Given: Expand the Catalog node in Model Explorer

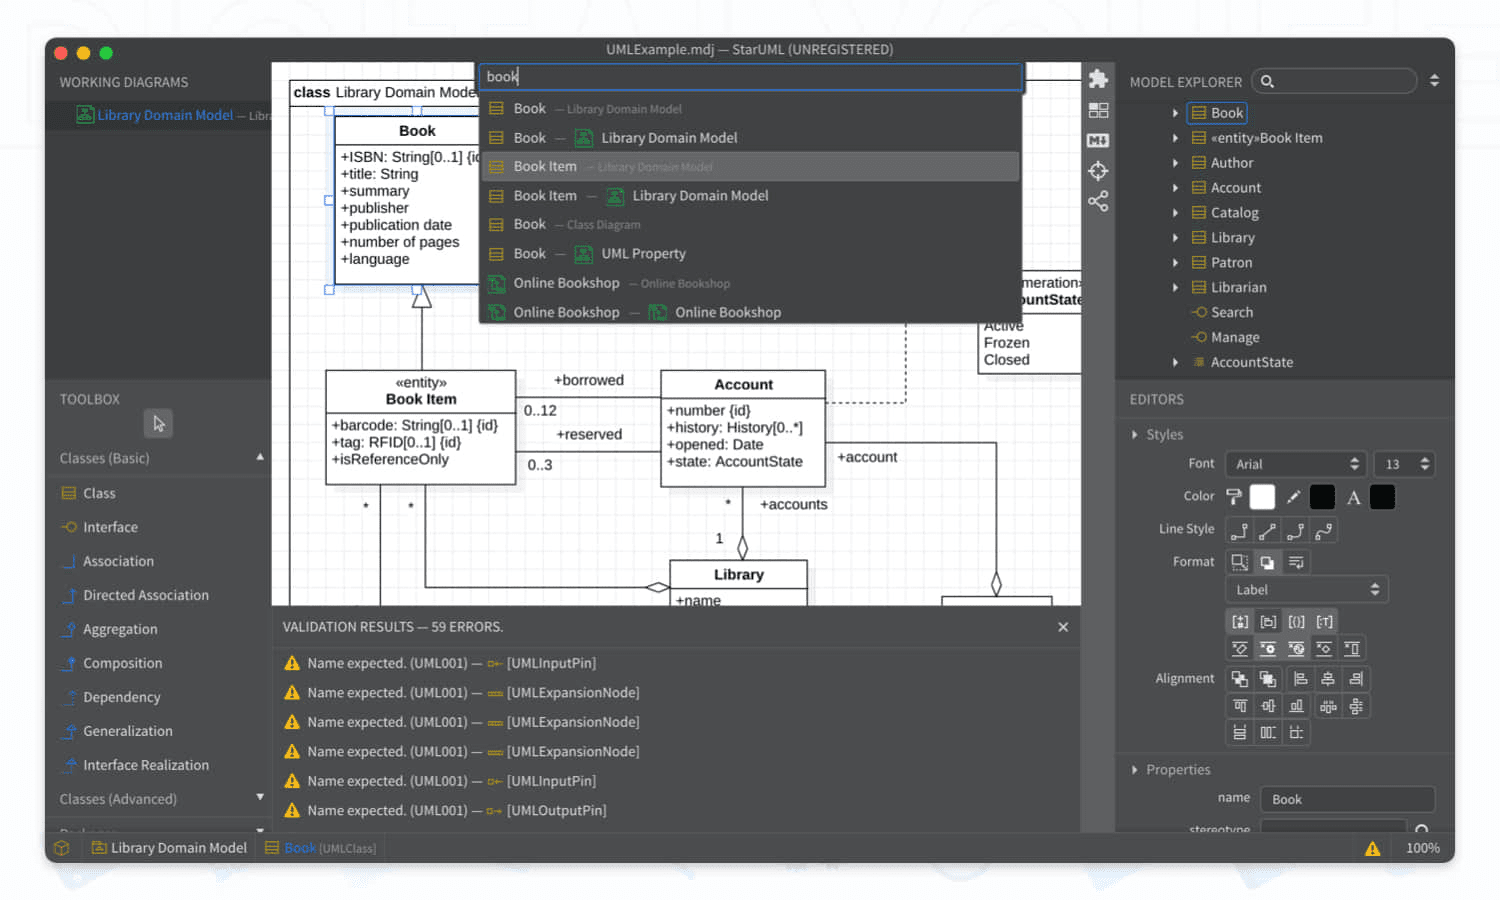Looking at the screenshot, I should 1175,213.
